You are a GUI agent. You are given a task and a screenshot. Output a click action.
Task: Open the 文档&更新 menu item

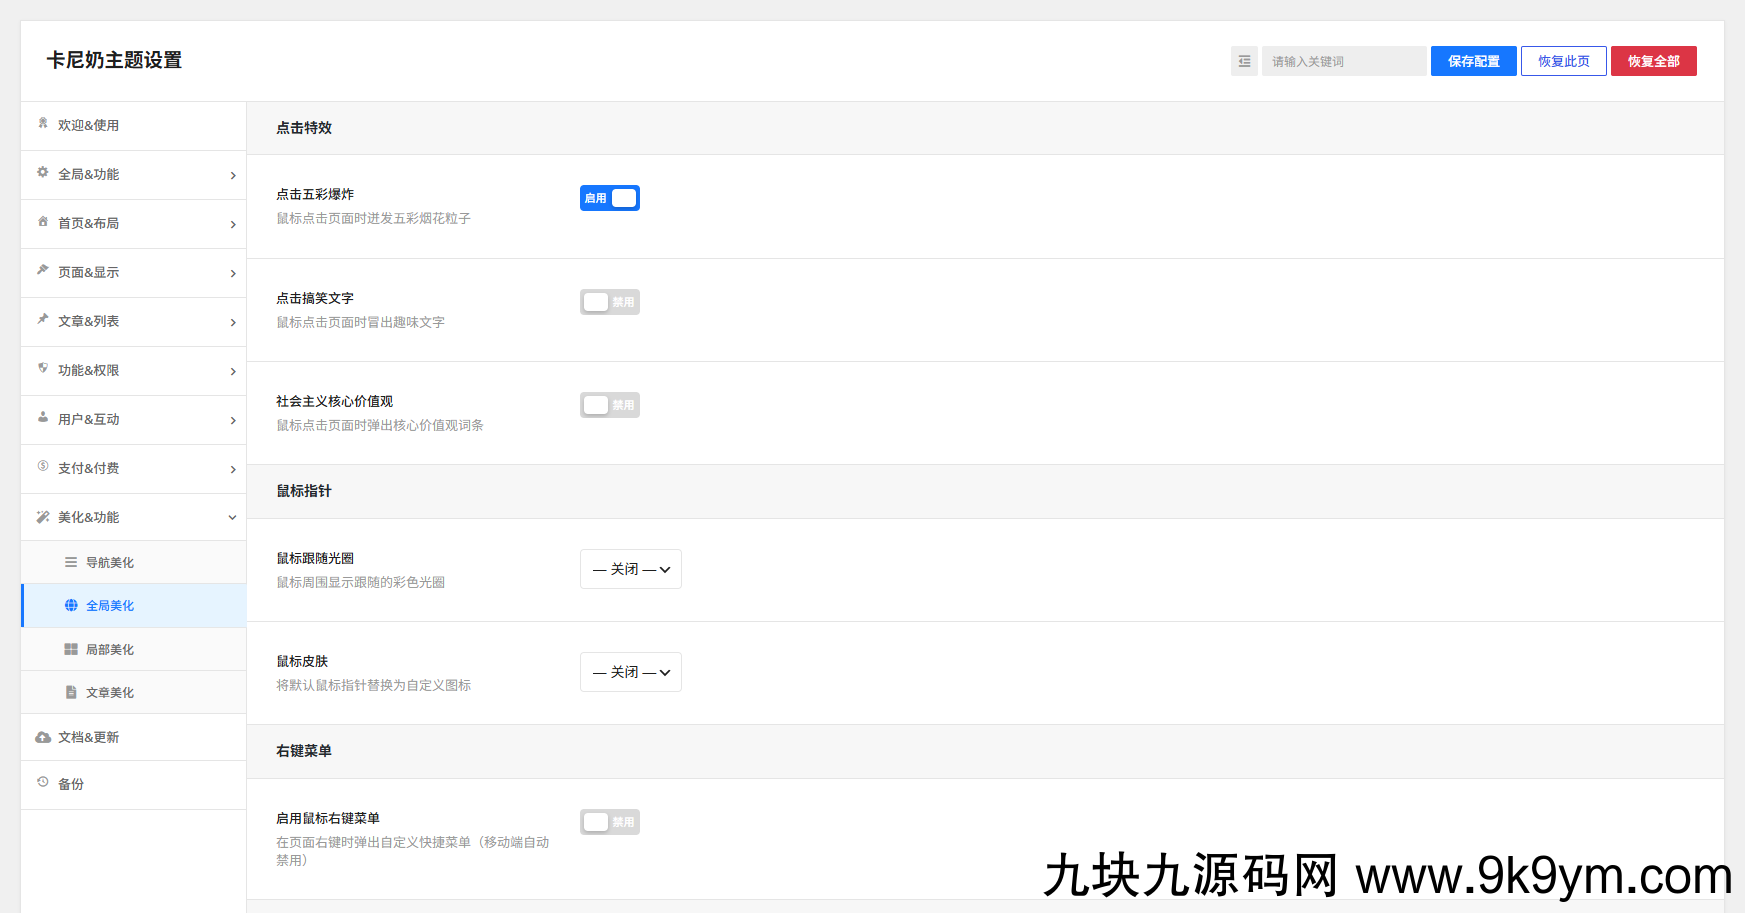click(133, 737)
